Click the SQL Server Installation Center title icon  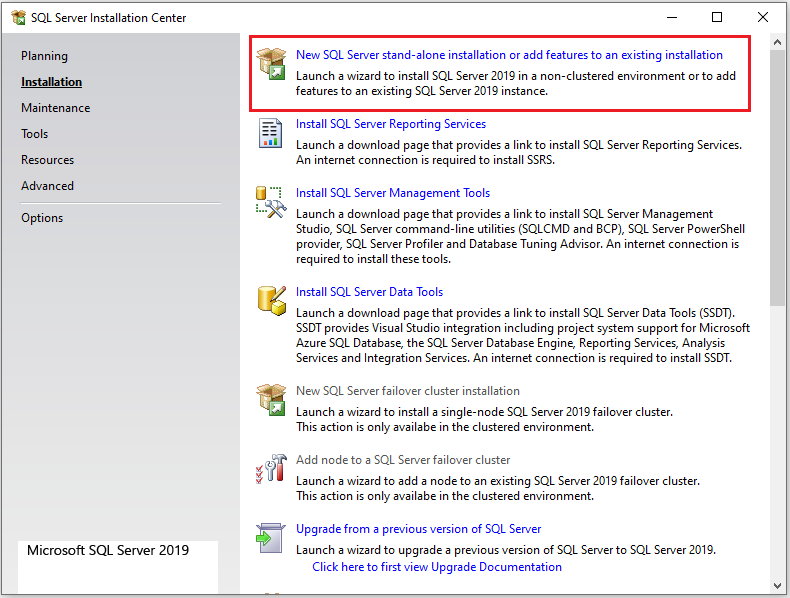pos(18,17)
